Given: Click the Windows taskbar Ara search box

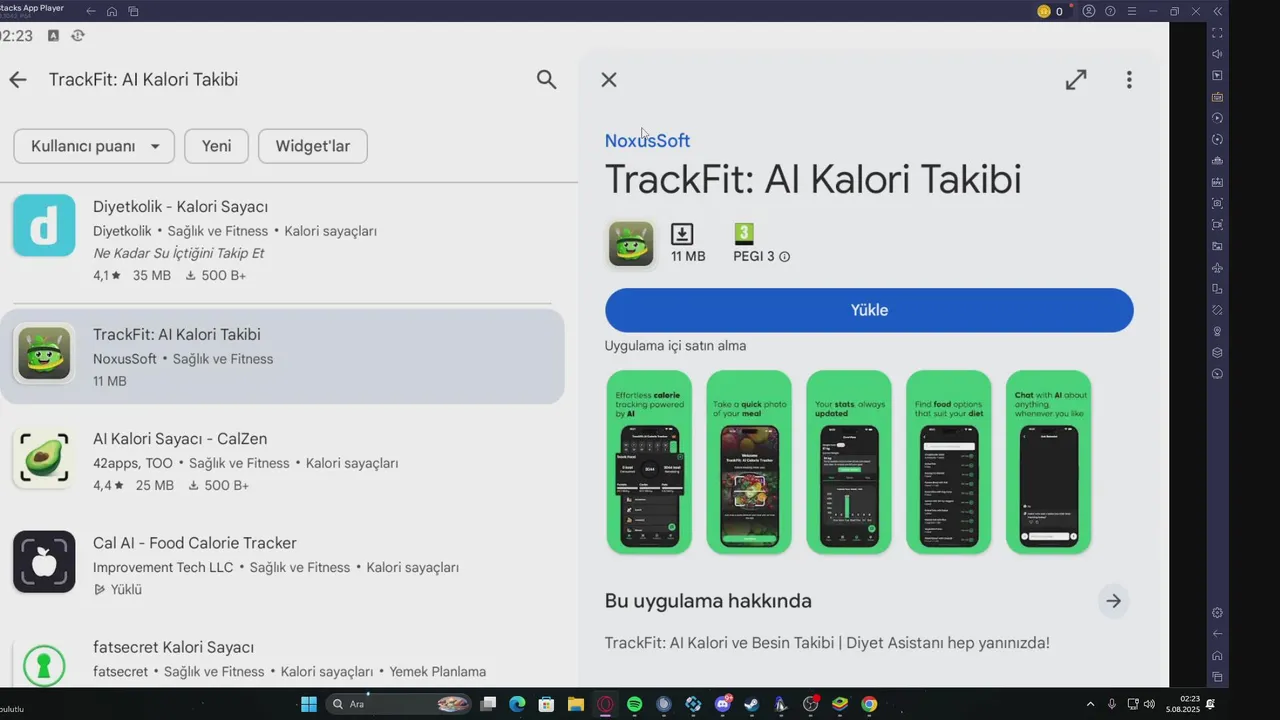Looking at the screenshot, I should pos(399,704).
